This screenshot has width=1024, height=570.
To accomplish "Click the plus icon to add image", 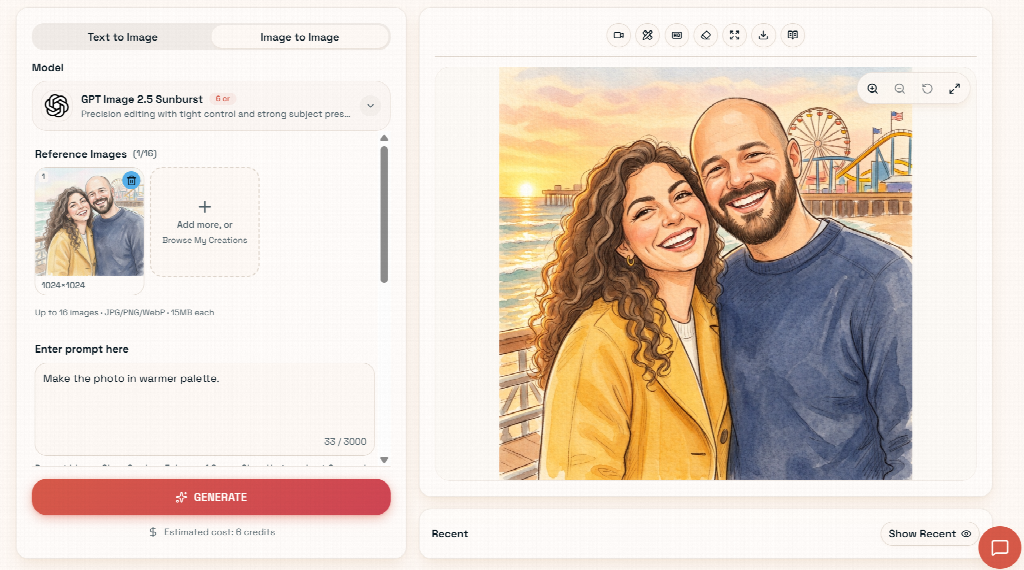I will pos(204,207).
